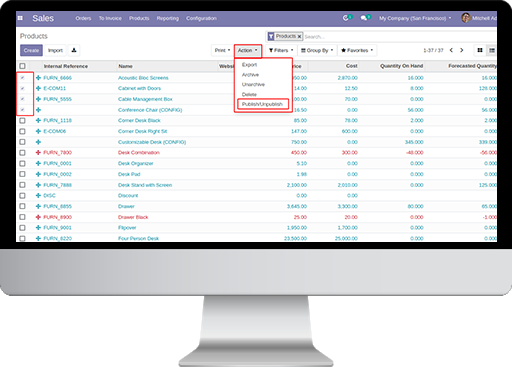Click the user avatar picture
Image resolution: width=512 pixels, height=367 pixels.
click(466, 18)
